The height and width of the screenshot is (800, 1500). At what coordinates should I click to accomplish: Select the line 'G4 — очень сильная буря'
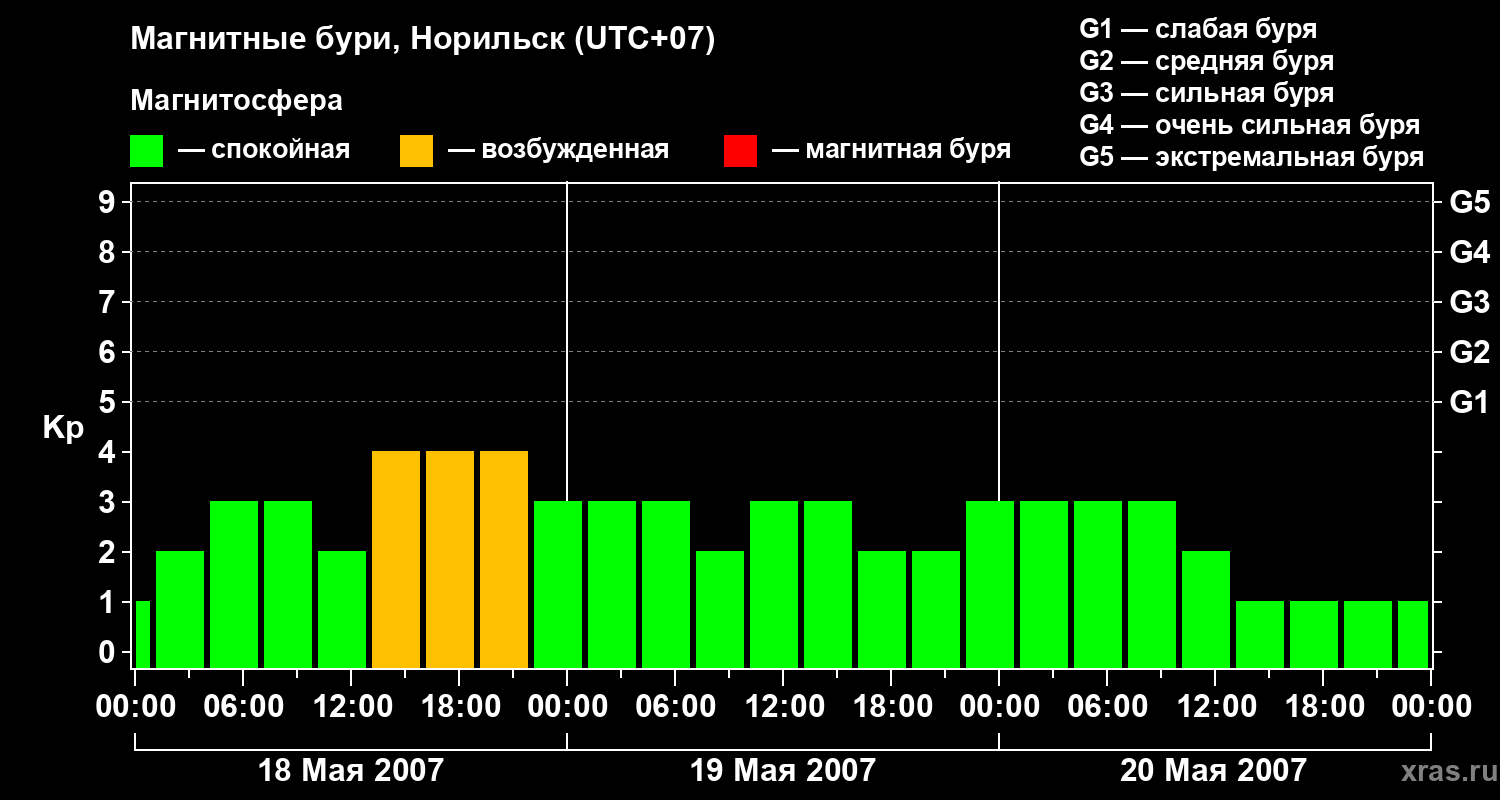click(x=1249, y=125)
